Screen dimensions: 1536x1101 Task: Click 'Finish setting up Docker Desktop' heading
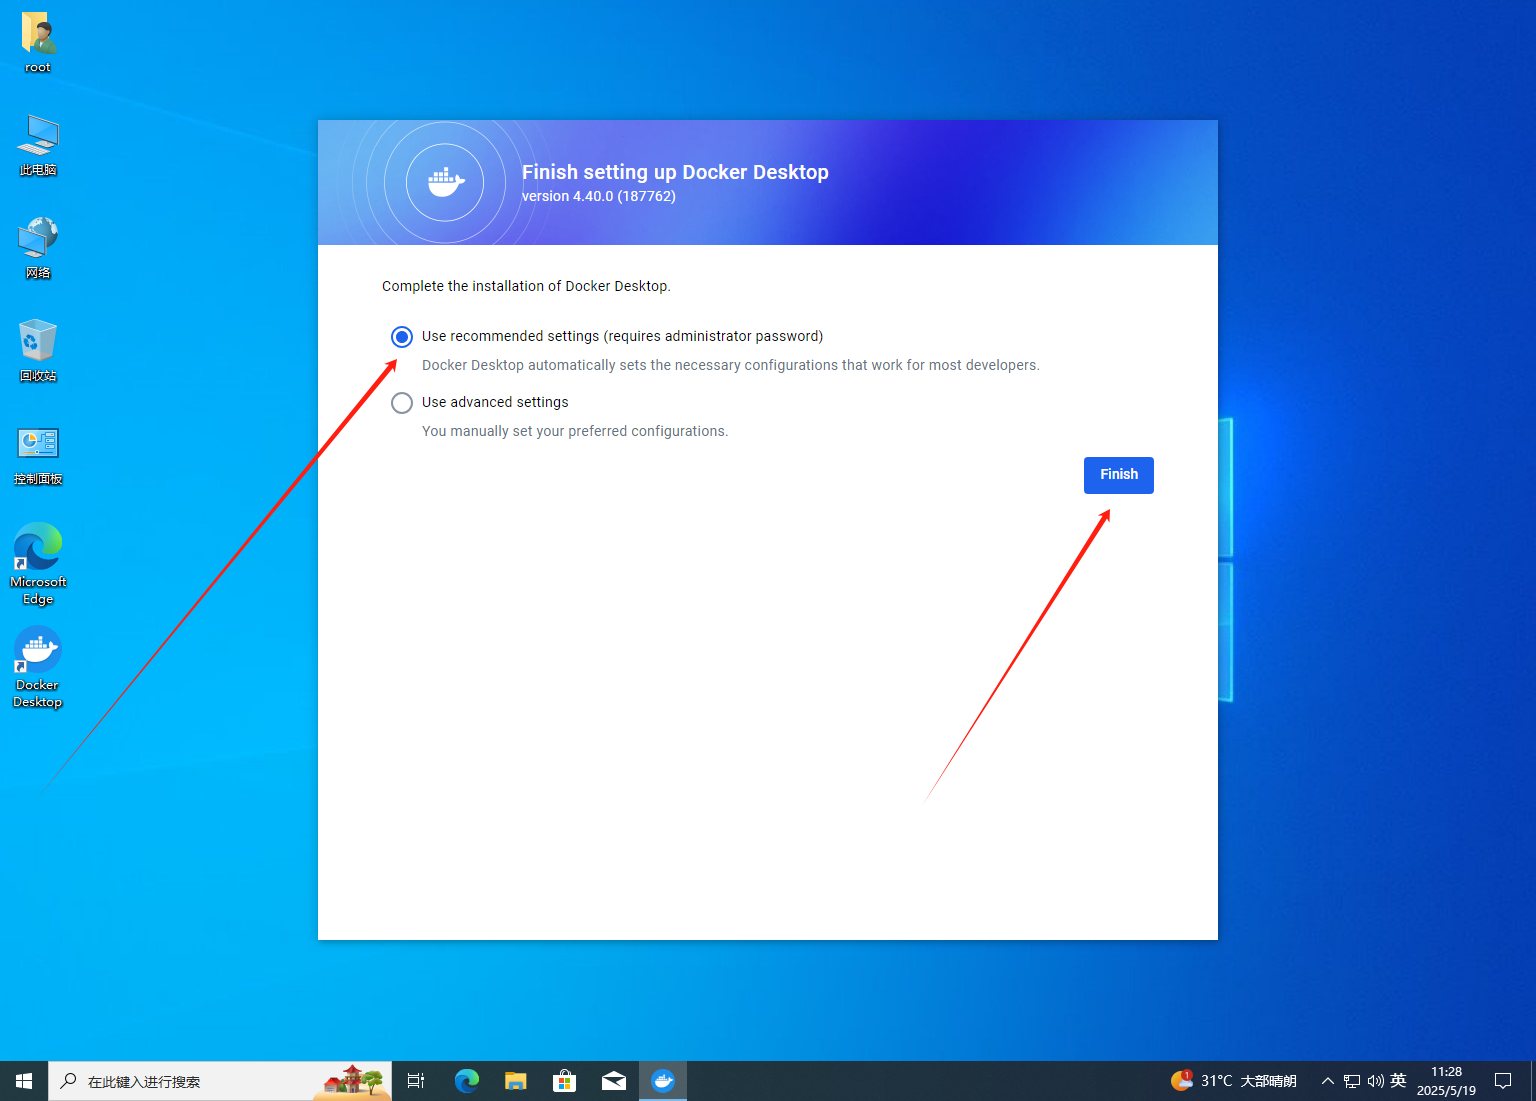pos(675,172)
